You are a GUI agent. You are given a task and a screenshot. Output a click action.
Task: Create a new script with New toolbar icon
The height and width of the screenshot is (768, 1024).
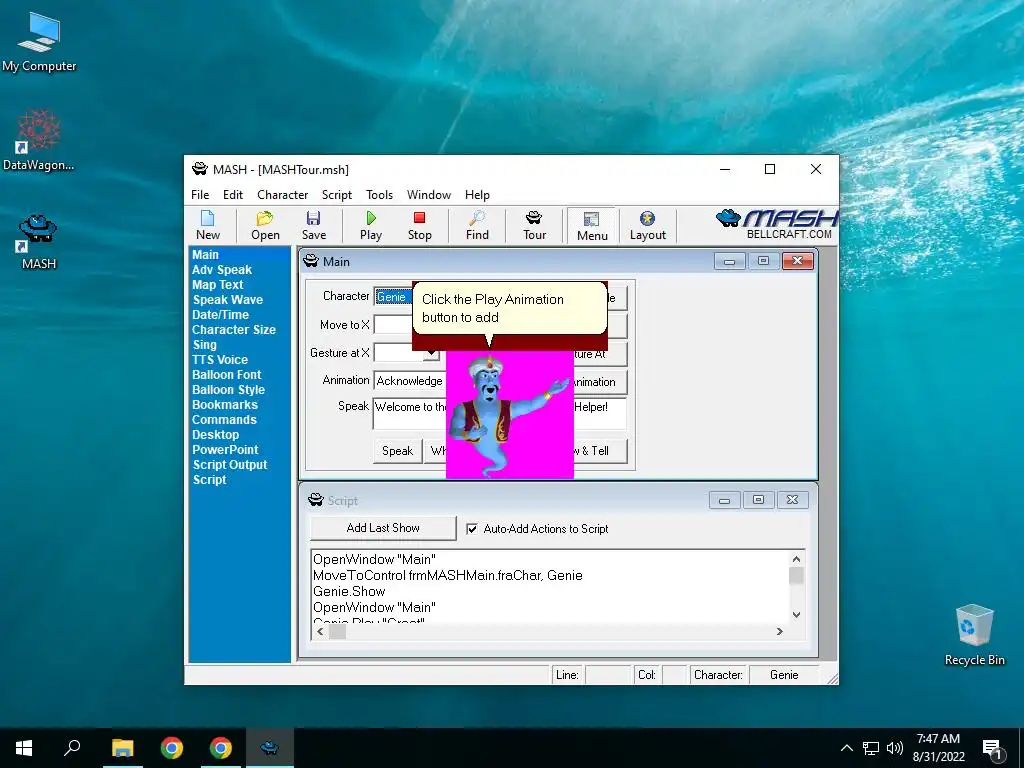208,225
